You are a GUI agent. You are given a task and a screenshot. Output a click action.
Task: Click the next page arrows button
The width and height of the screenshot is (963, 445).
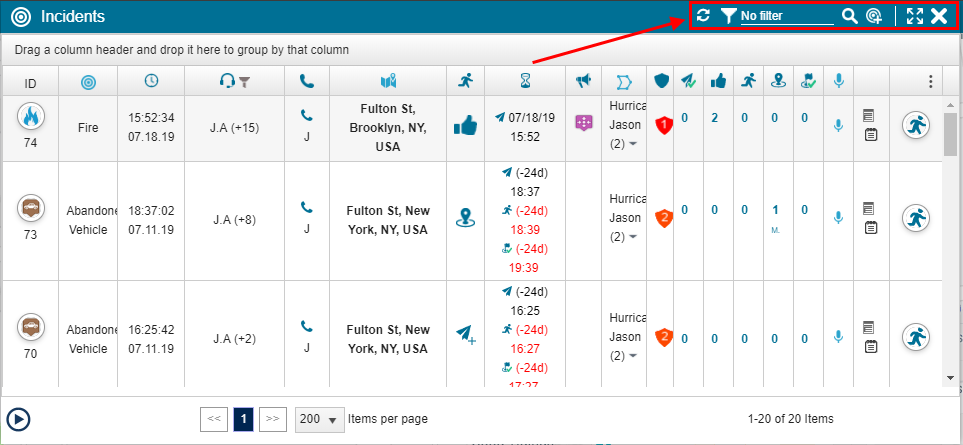[x=273, y=419]
